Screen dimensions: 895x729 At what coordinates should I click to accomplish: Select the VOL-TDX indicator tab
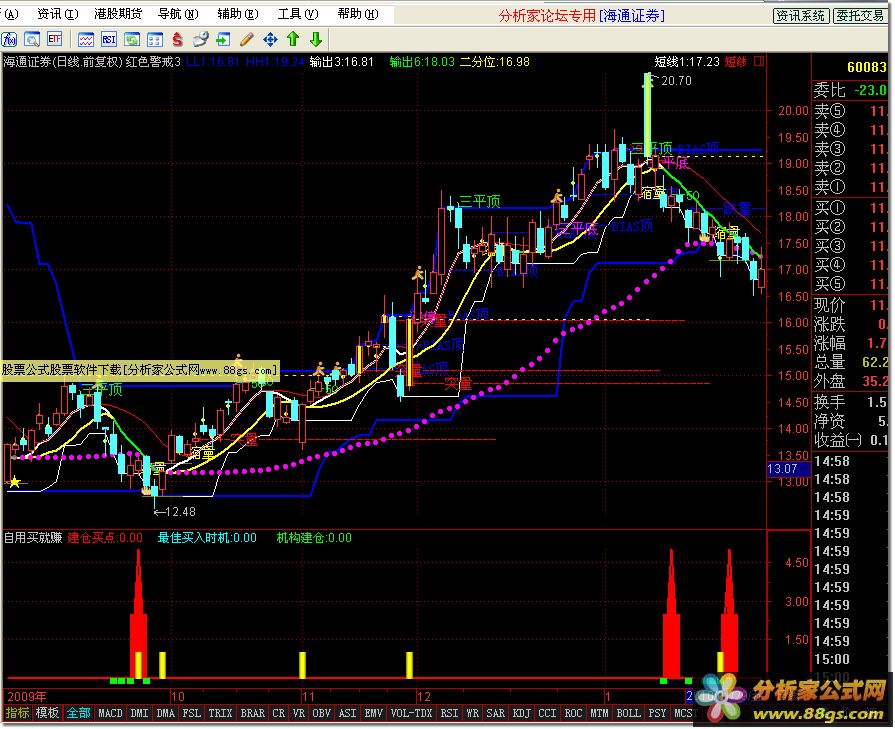click(412, 712)
